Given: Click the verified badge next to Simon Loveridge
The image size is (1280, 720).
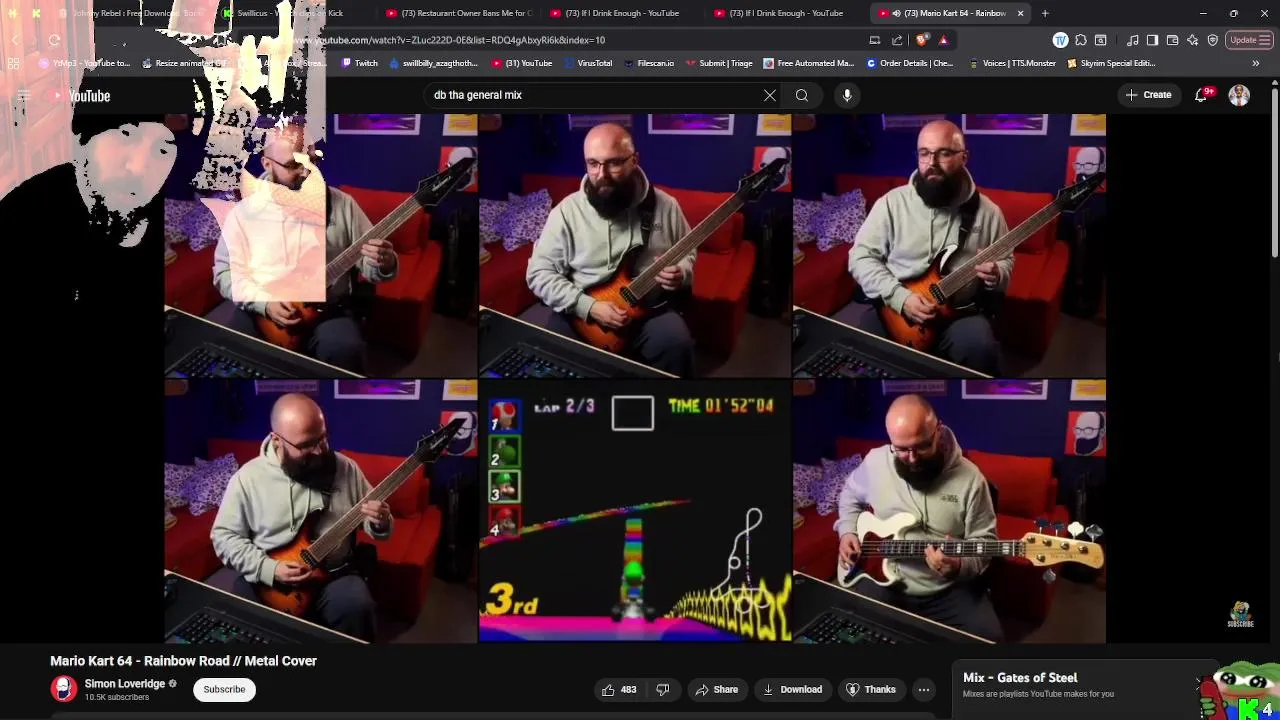Looking at the screenshot, I should [x=172, y=684].
